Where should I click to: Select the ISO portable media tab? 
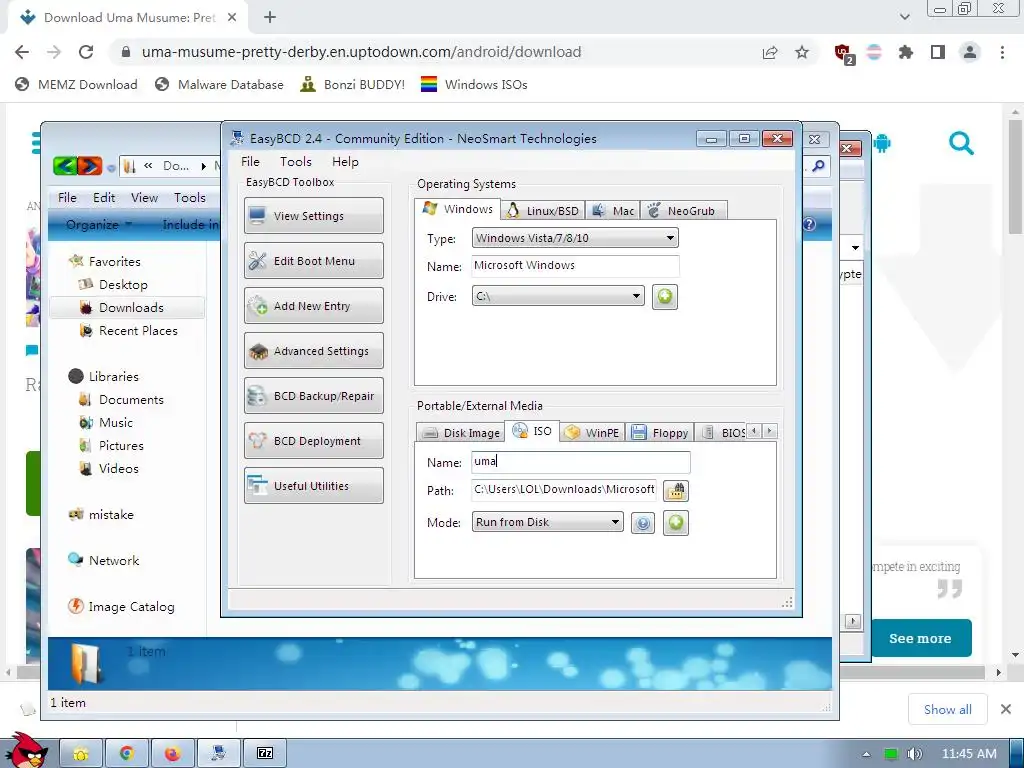tap(532, 431)
